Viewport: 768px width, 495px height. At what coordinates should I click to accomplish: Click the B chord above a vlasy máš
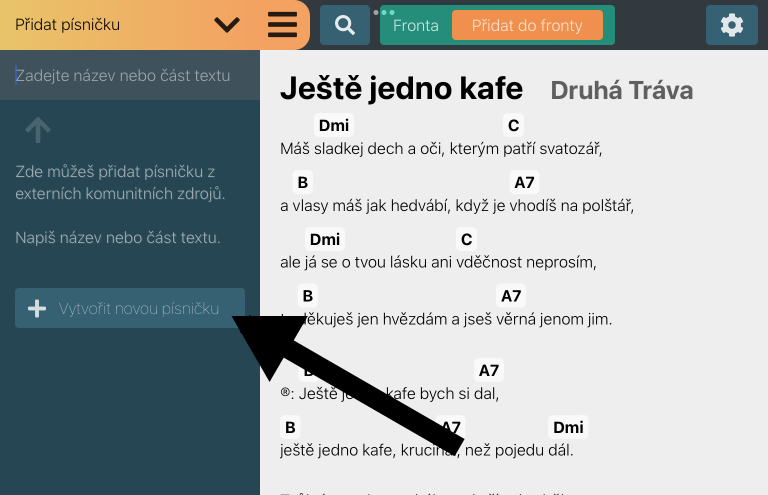(x=303, y=182)
